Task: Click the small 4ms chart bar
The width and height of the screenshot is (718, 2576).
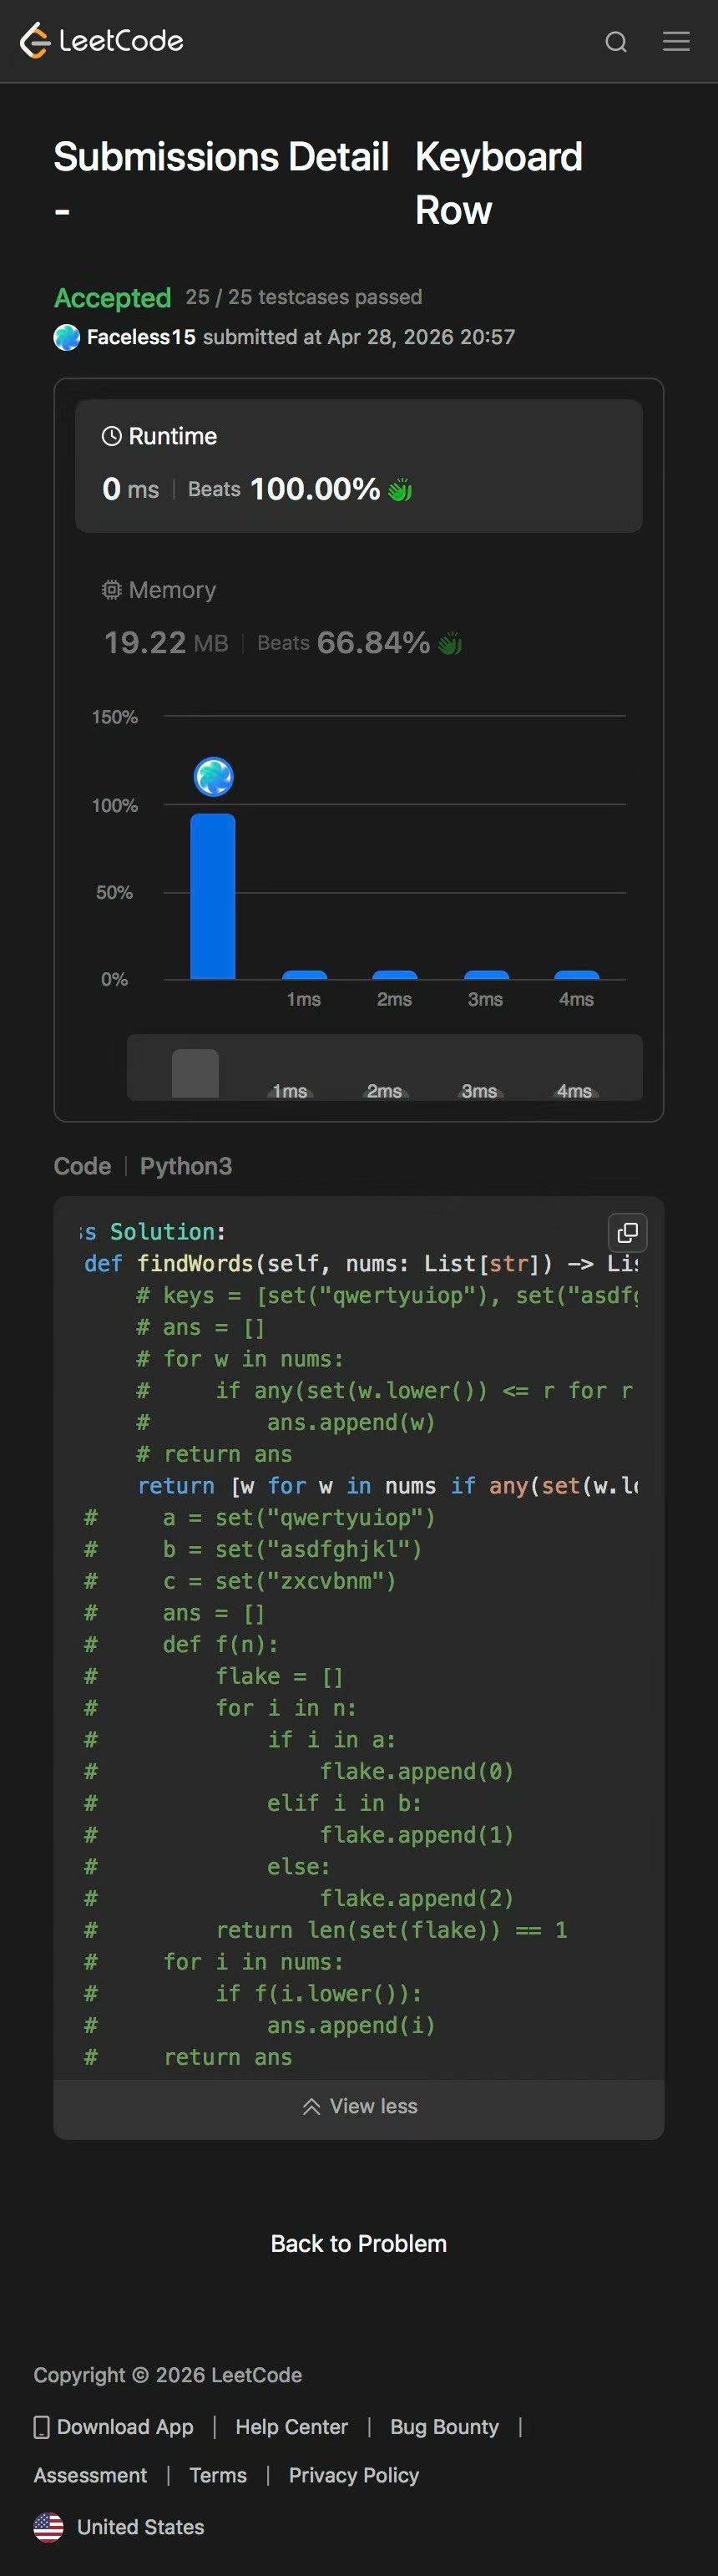Action: 577,975
